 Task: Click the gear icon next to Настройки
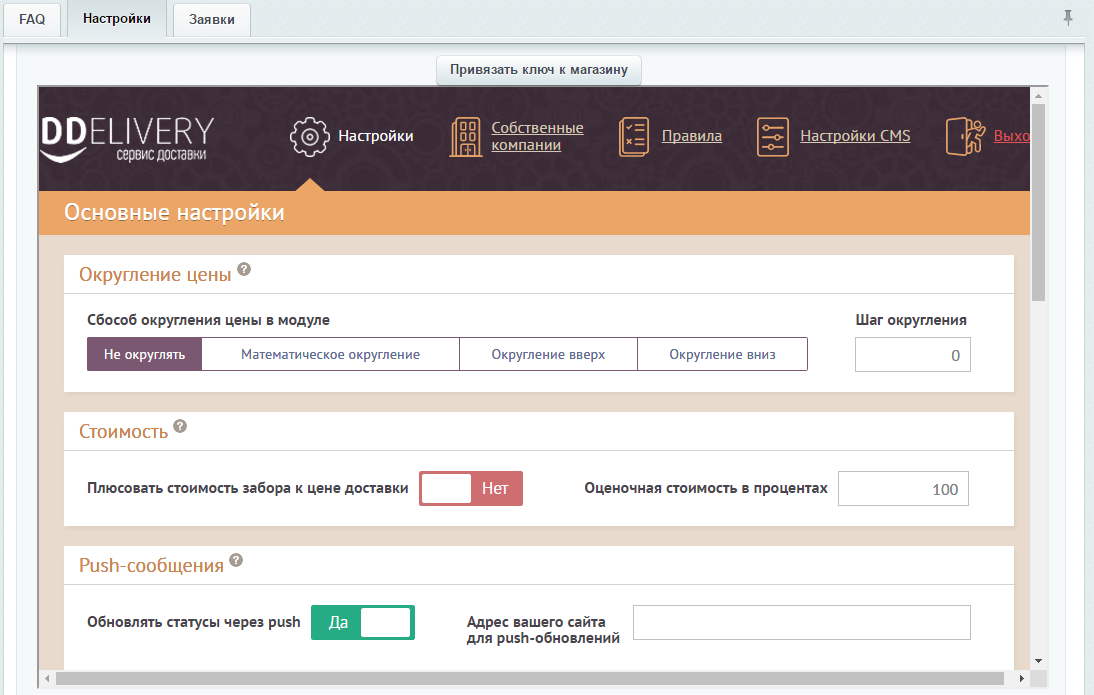[x=309, y=137]
